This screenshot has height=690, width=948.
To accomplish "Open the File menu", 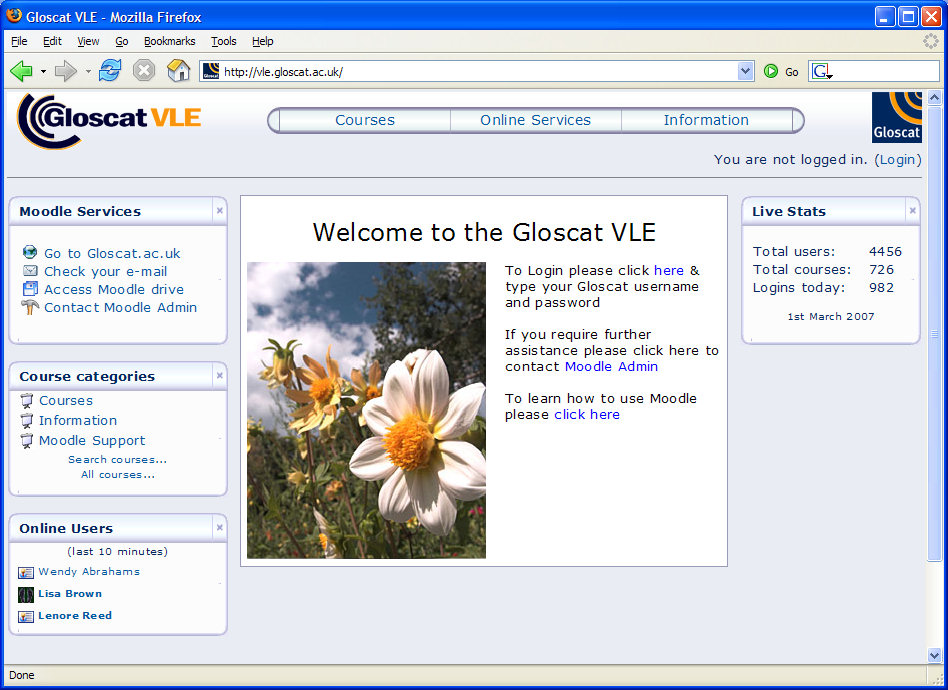I will [19, 41].
